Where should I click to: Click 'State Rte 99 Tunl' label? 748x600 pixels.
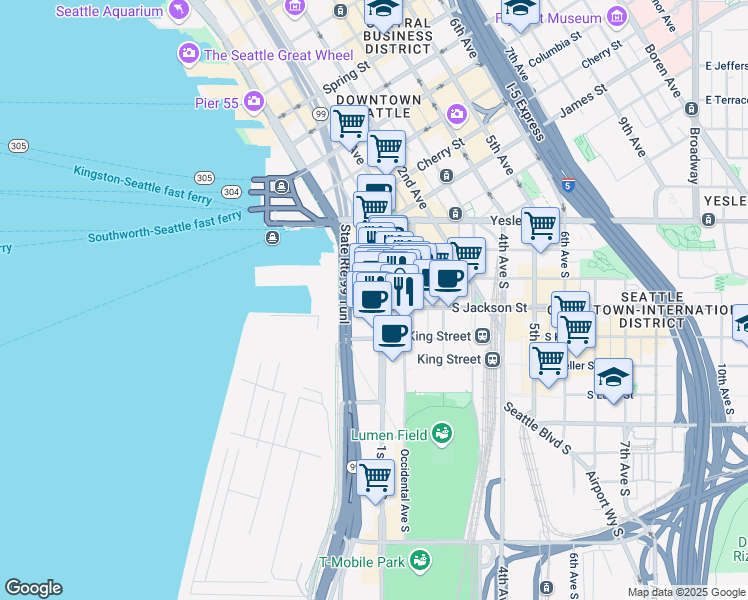(344, 274)
